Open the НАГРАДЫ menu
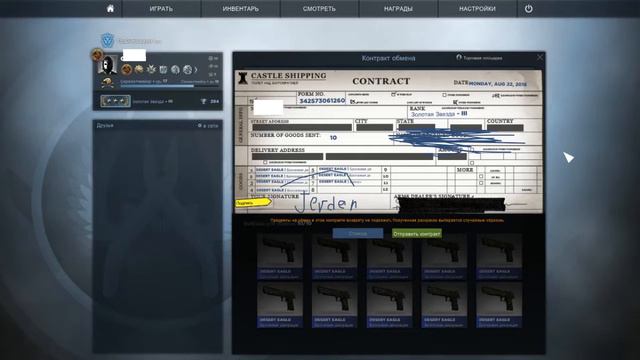Viewport: 640px width, 360px height. (398, 9)
